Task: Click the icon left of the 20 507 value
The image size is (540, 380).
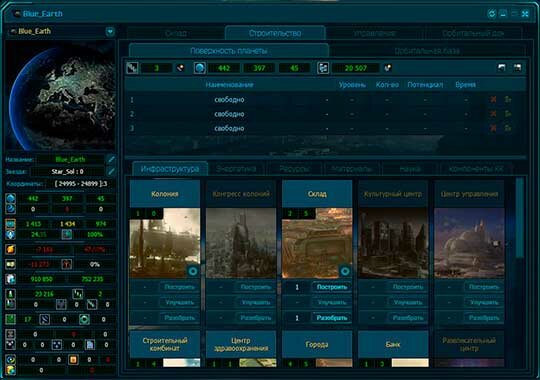Action: tap(323, 68)
